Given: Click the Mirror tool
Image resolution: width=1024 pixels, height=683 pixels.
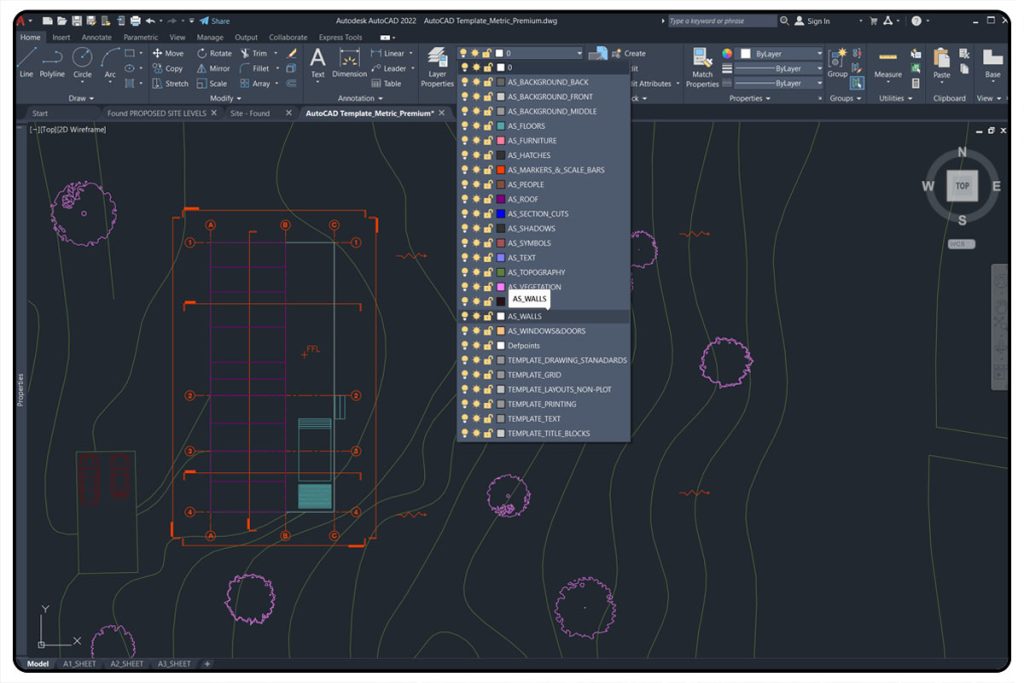Looking at the screenshot, I should (x=214, y=69).
